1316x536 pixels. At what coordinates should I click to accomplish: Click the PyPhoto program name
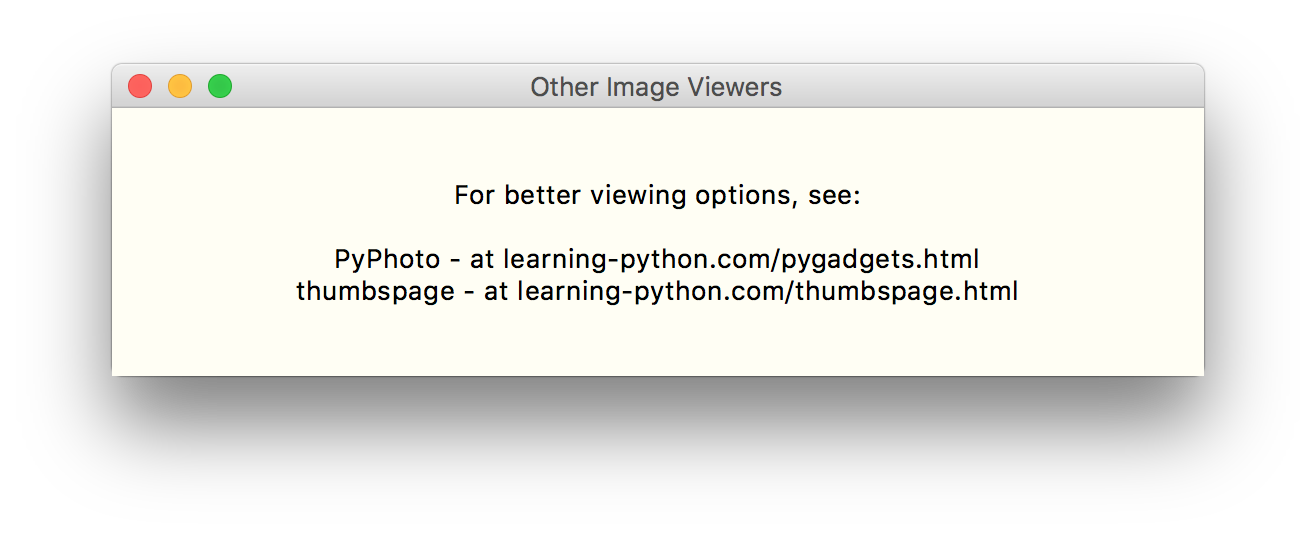387,260
